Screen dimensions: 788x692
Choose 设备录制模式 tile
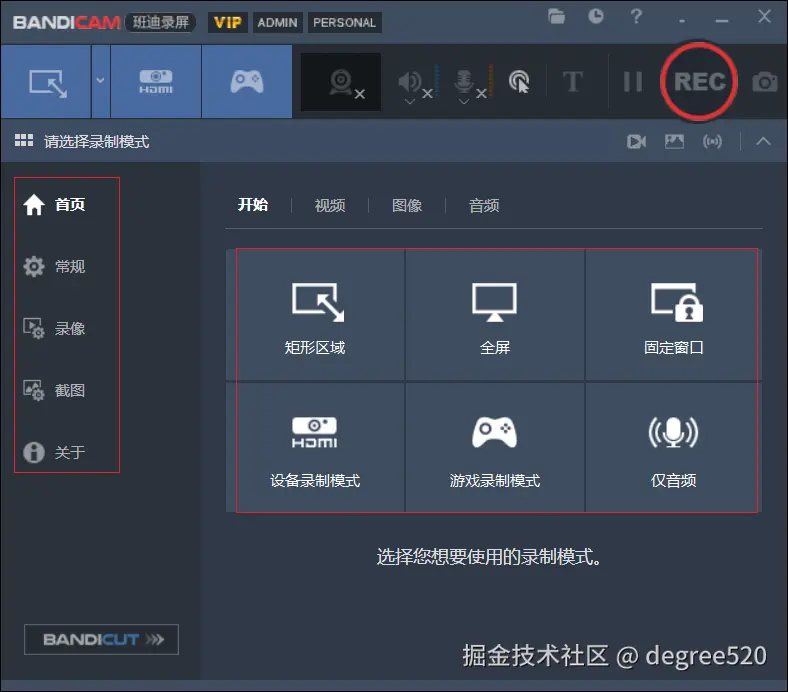click(x=315, y=448)
